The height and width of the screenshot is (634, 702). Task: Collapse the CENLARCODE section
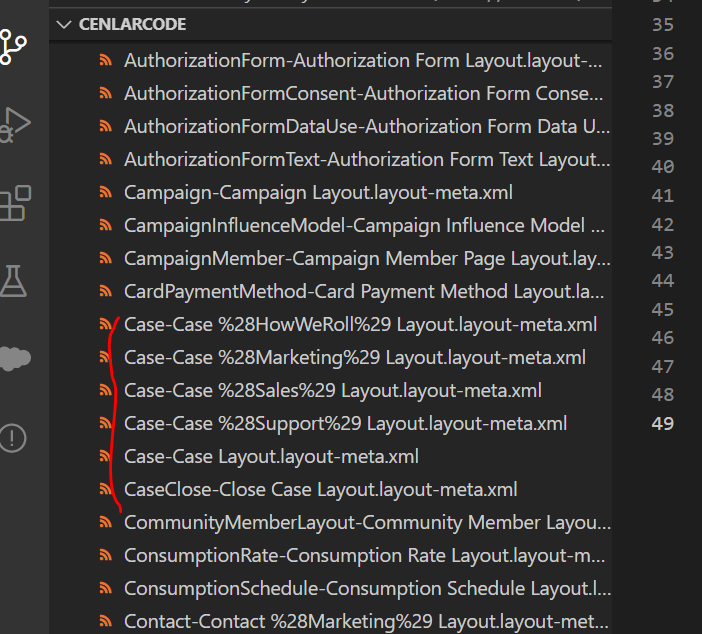(x=64, y=24)
